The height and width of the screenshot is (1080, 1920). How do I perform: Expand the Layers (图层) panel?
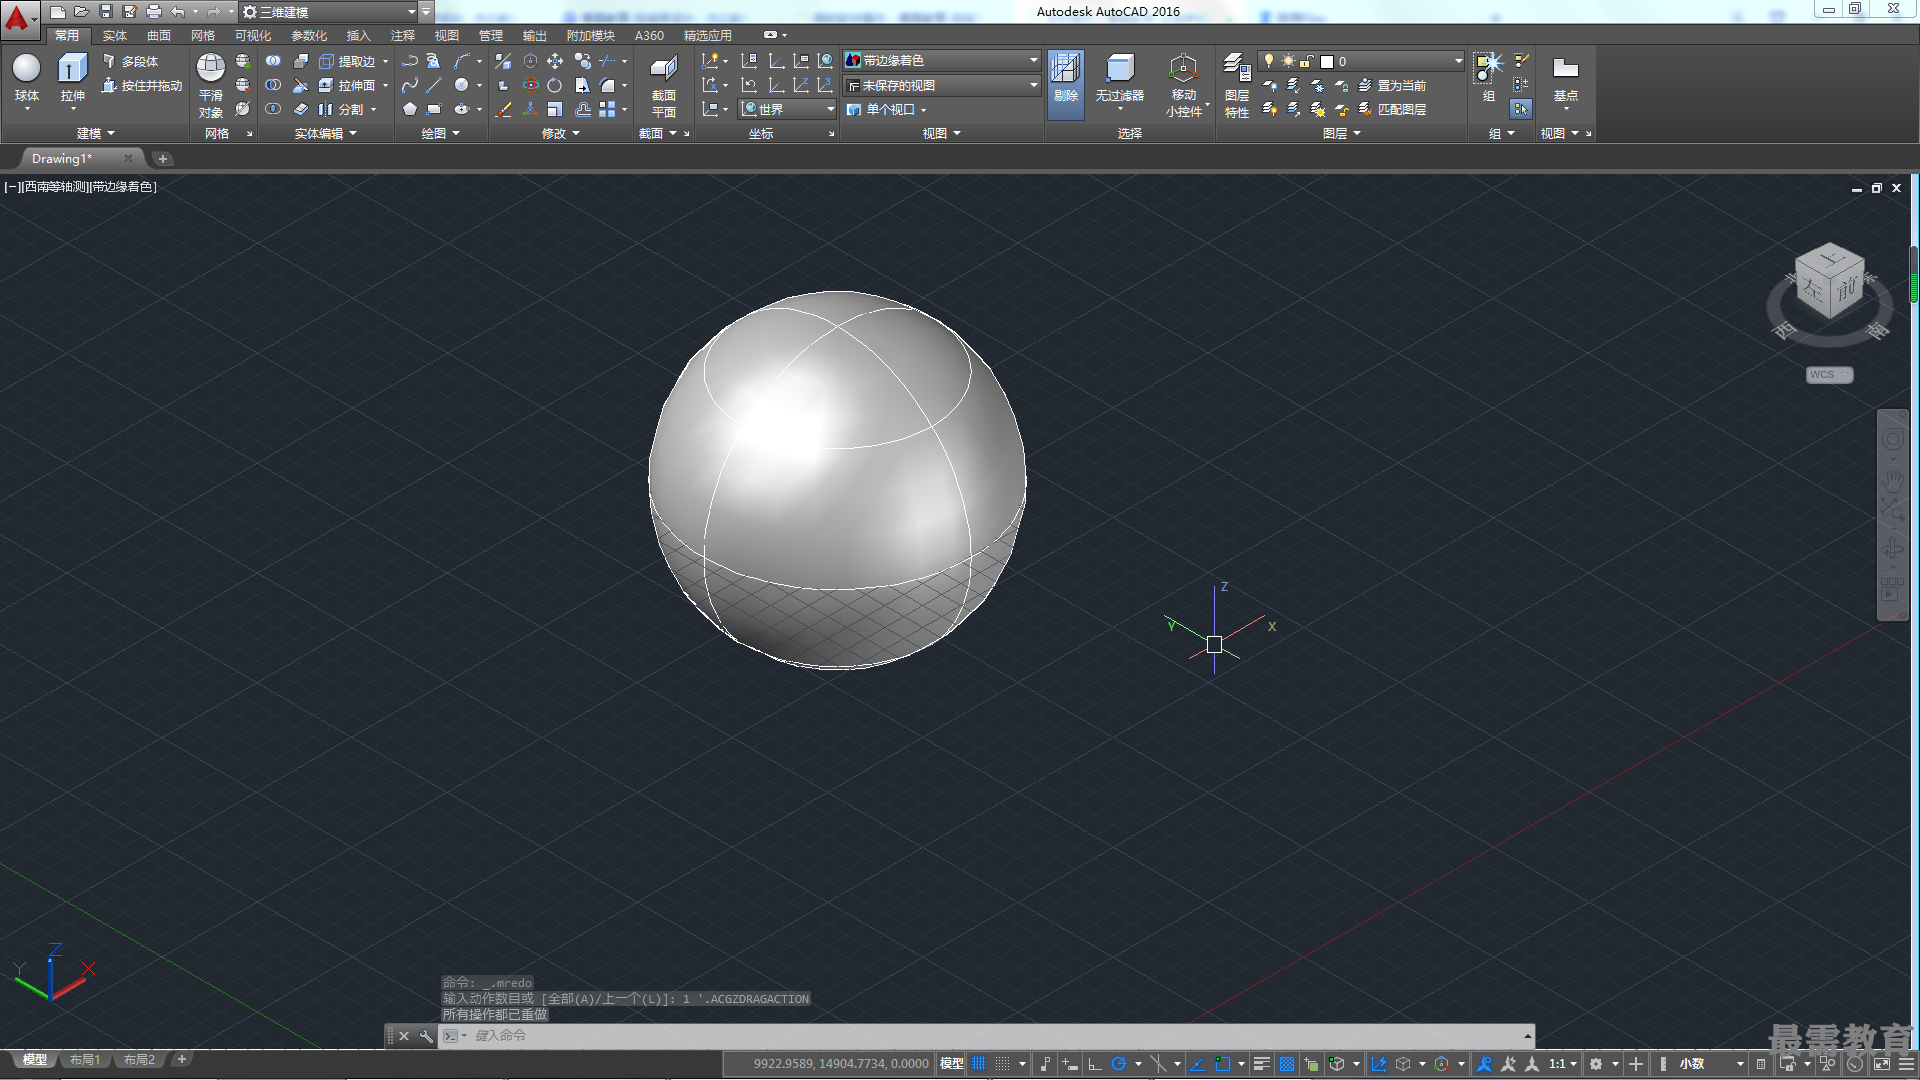(1341, 133)
